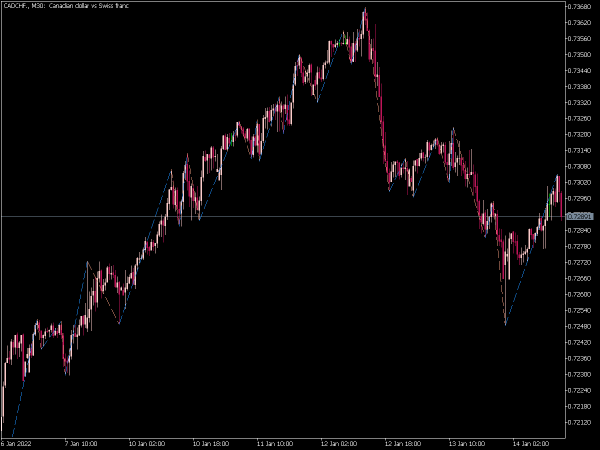The height and width of the screenshot is (450, 600).
Task: Click the 0.72120 price axis label
Action: (580, 422)
